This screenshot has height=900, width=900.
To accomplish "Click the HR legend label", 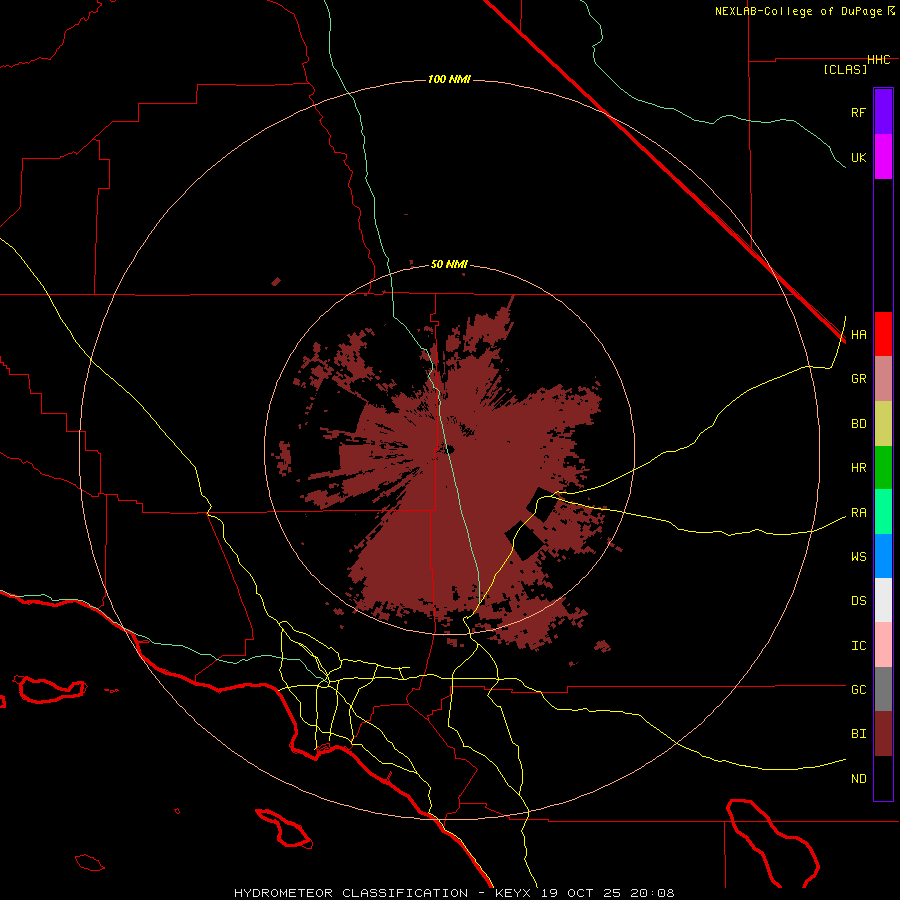I will (x=858, y=468).
